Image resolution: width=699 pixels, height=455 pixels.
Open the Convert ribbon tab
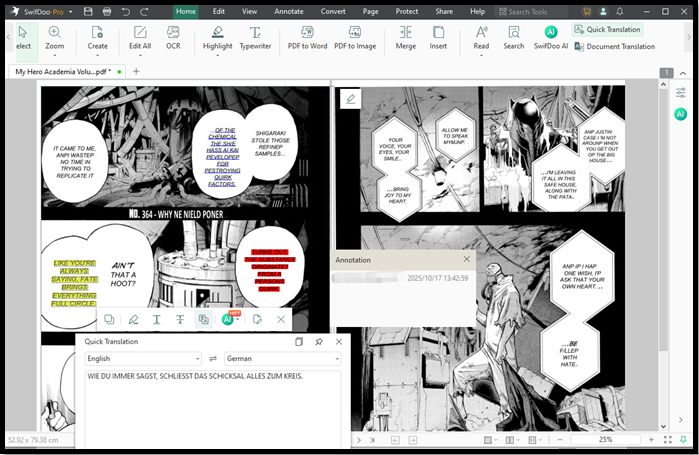[x=333, y=11]
